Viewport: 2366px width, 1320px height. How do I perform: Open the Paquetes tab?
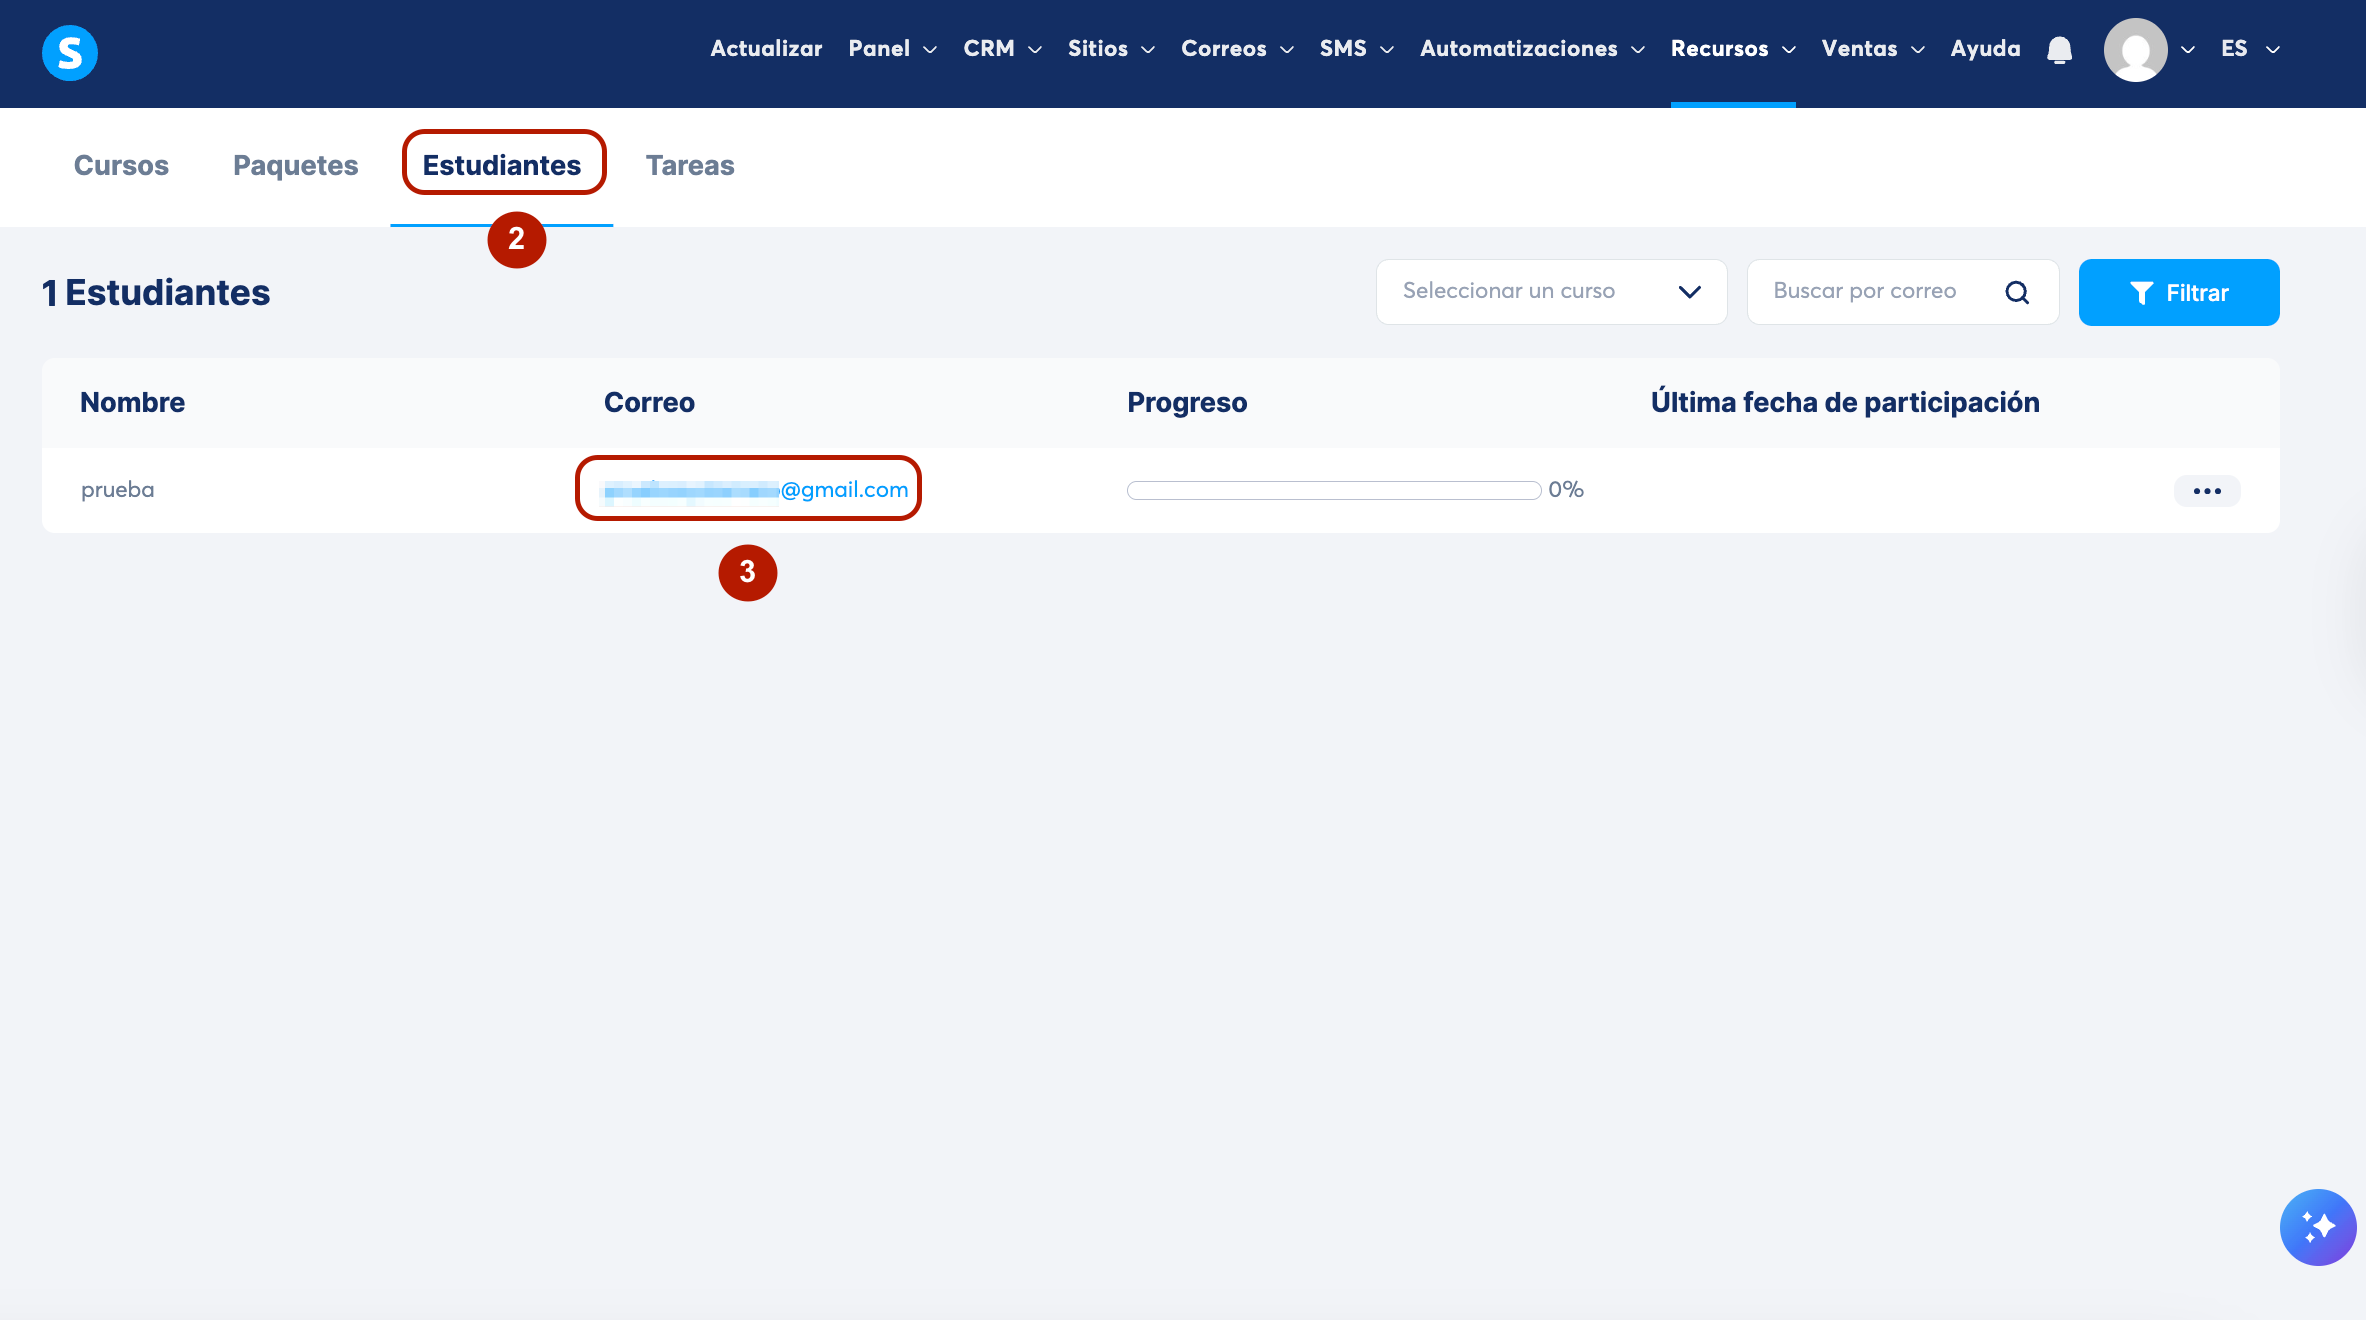tap(295, 166)
